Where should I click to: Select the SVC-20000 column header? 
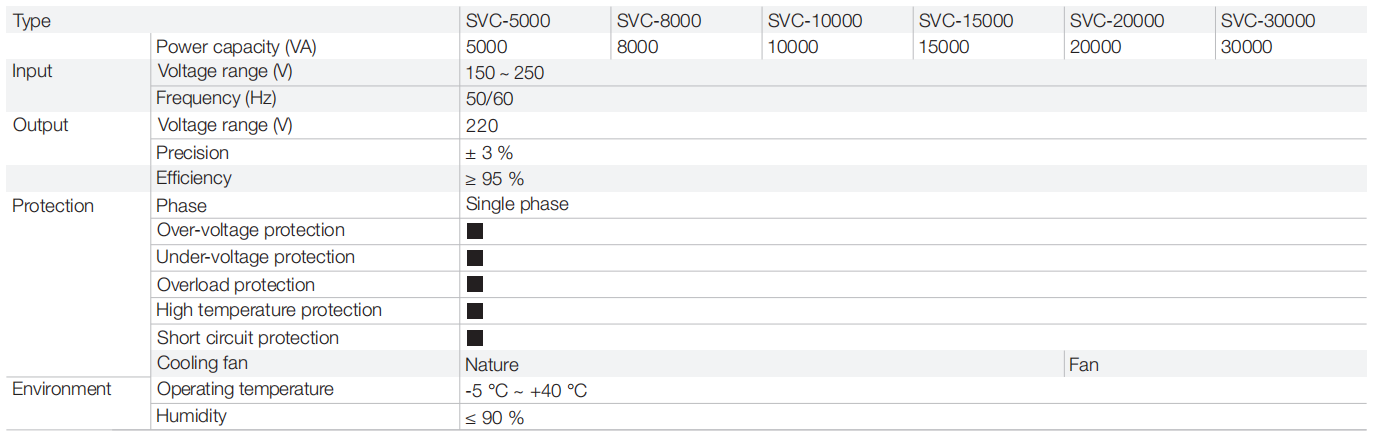(1117, 21)
